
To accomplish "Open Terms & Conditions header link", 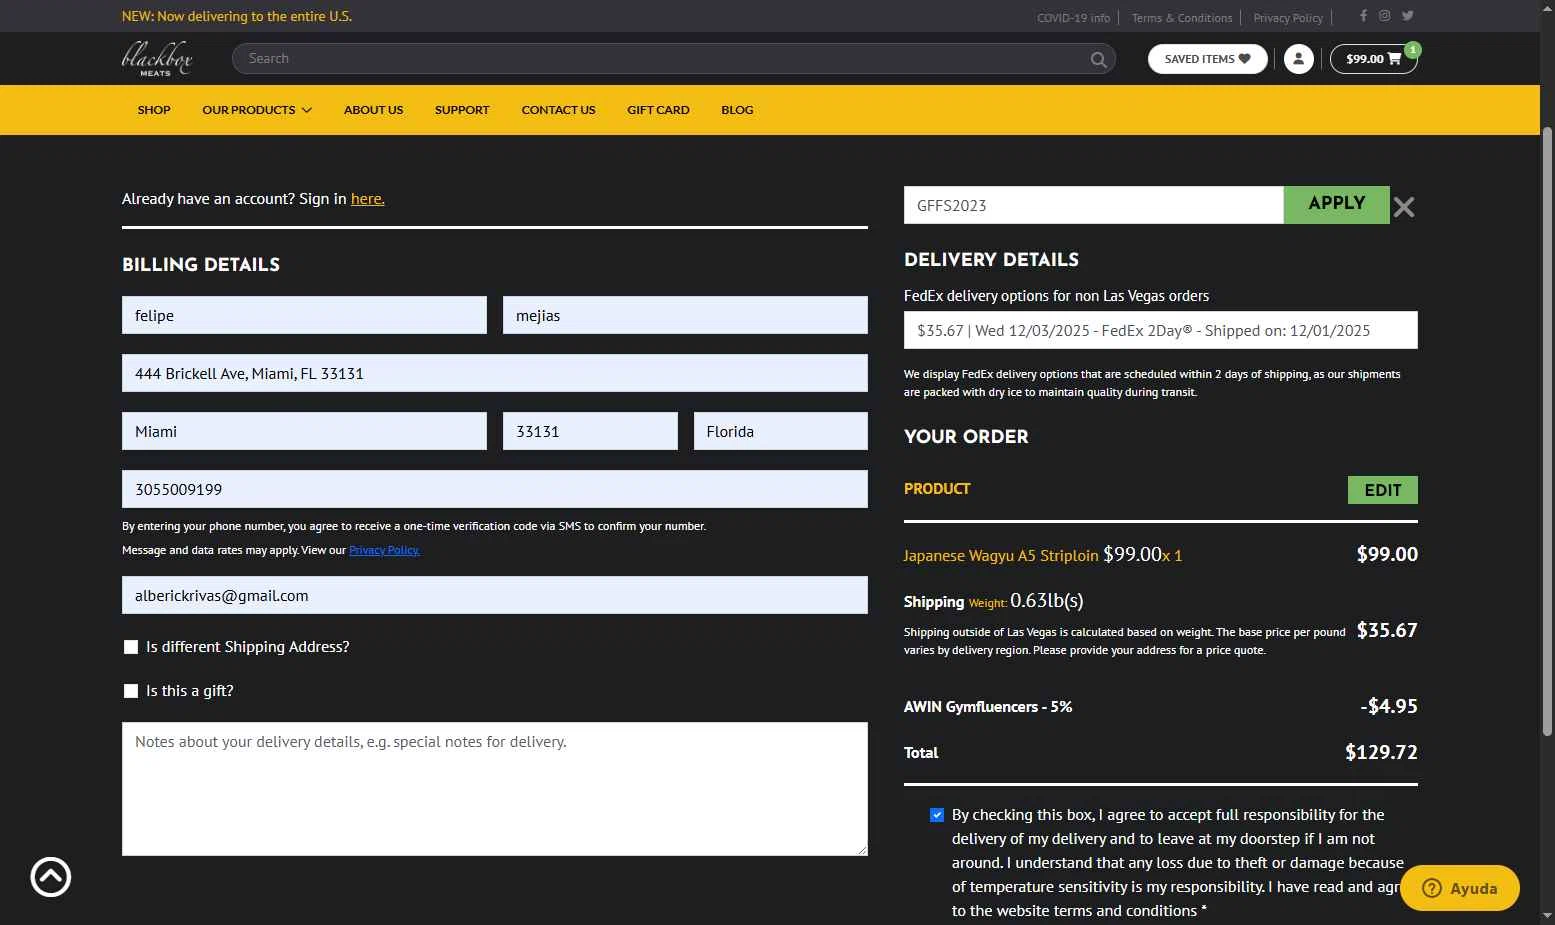I will (x=1181, y=18).
